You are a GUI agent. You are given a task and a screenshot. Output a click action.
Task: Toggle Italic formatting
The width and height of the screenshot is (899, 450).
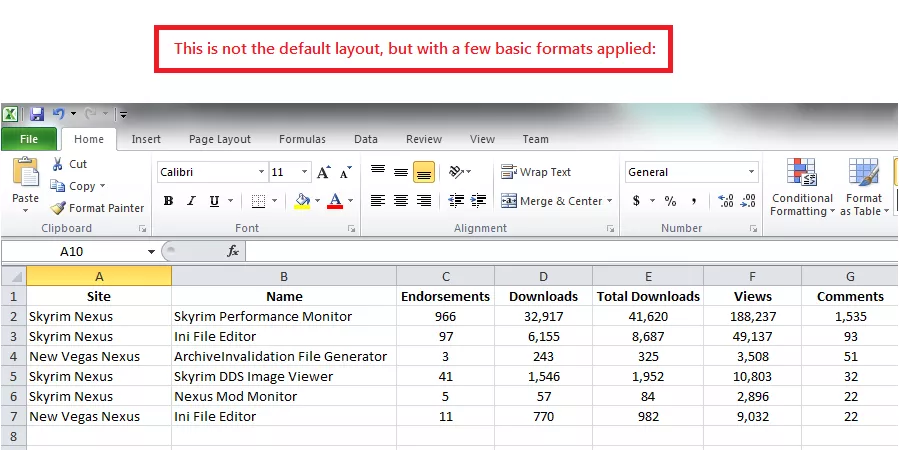click(x=191, y=201)
